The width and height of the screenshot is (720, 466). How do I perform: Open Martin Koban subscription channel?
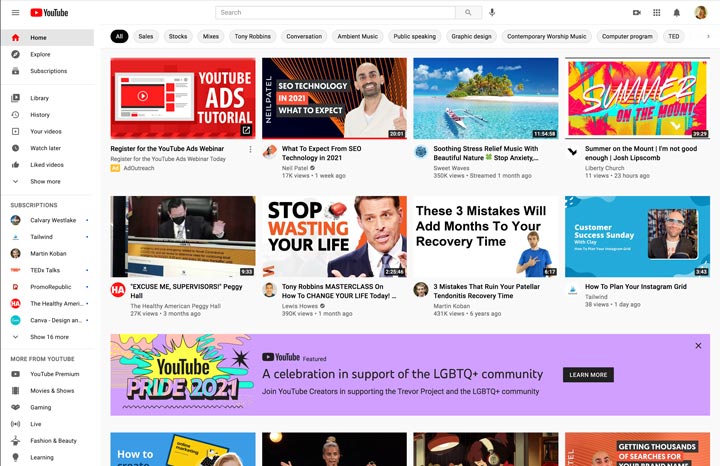click(x=48, y=253)
